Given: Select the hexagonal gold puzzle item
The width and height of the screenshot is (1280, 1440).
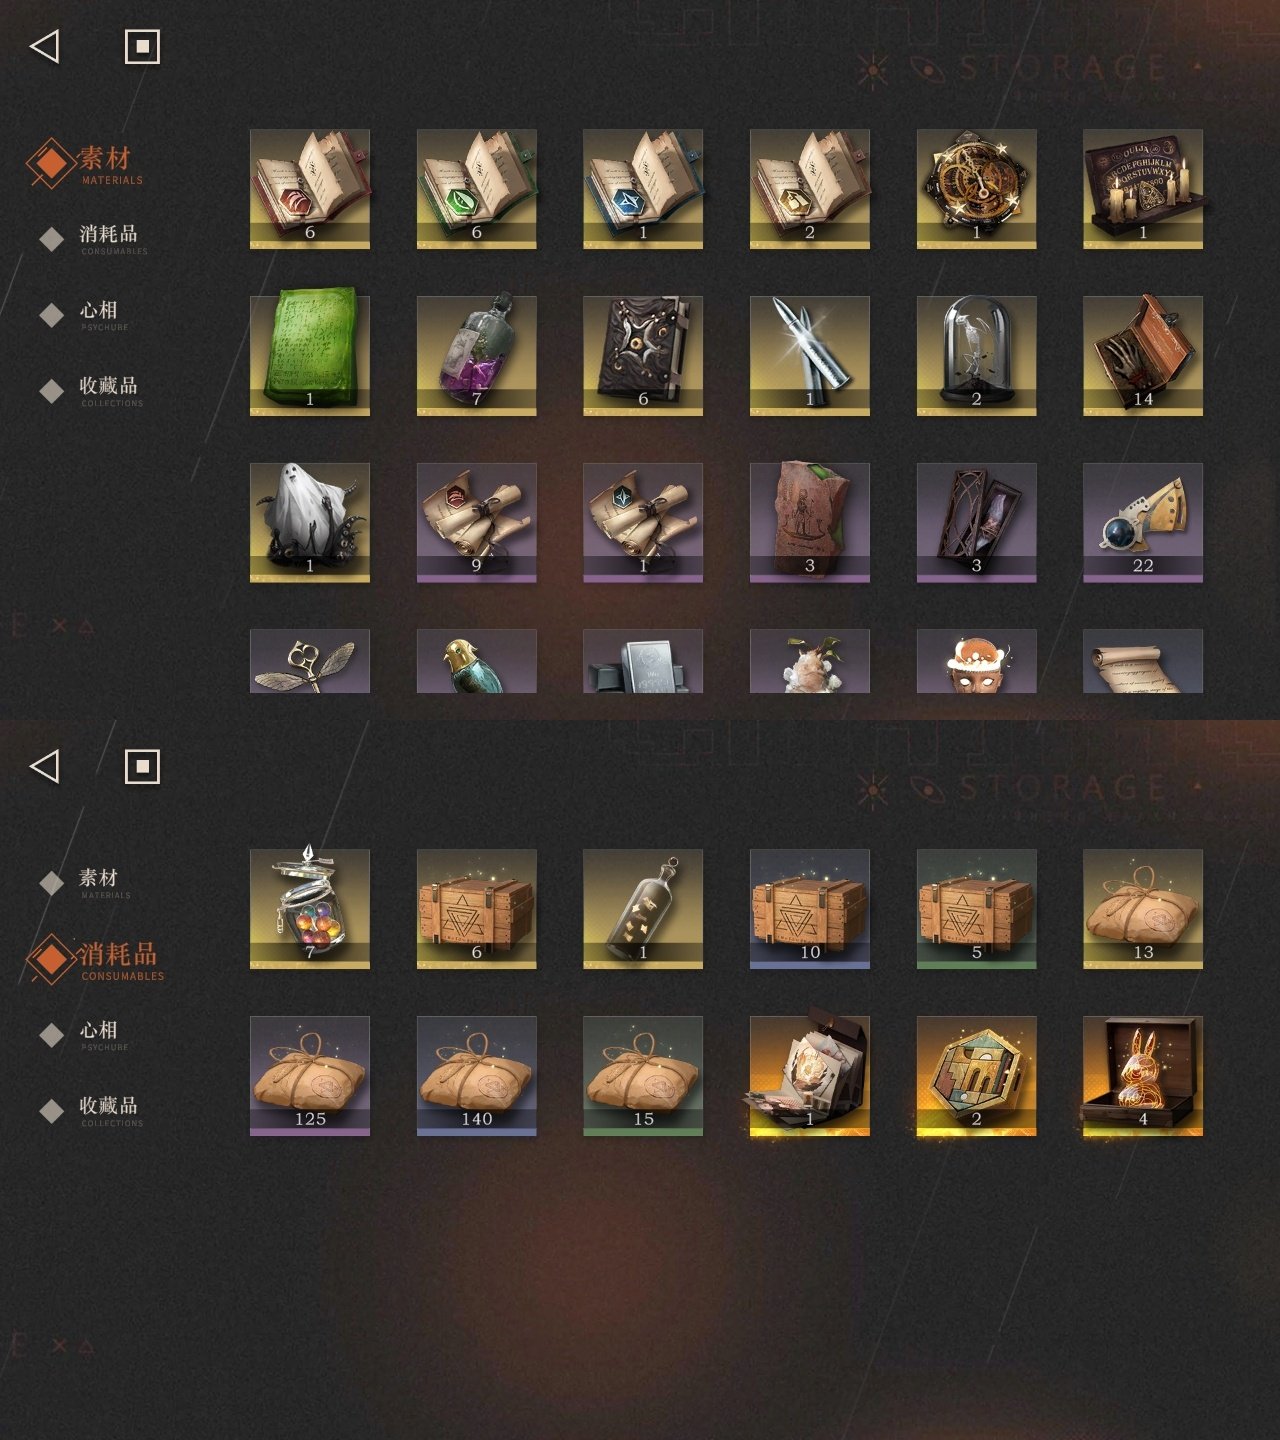Looking at the screenshot, I should 977,1076.
